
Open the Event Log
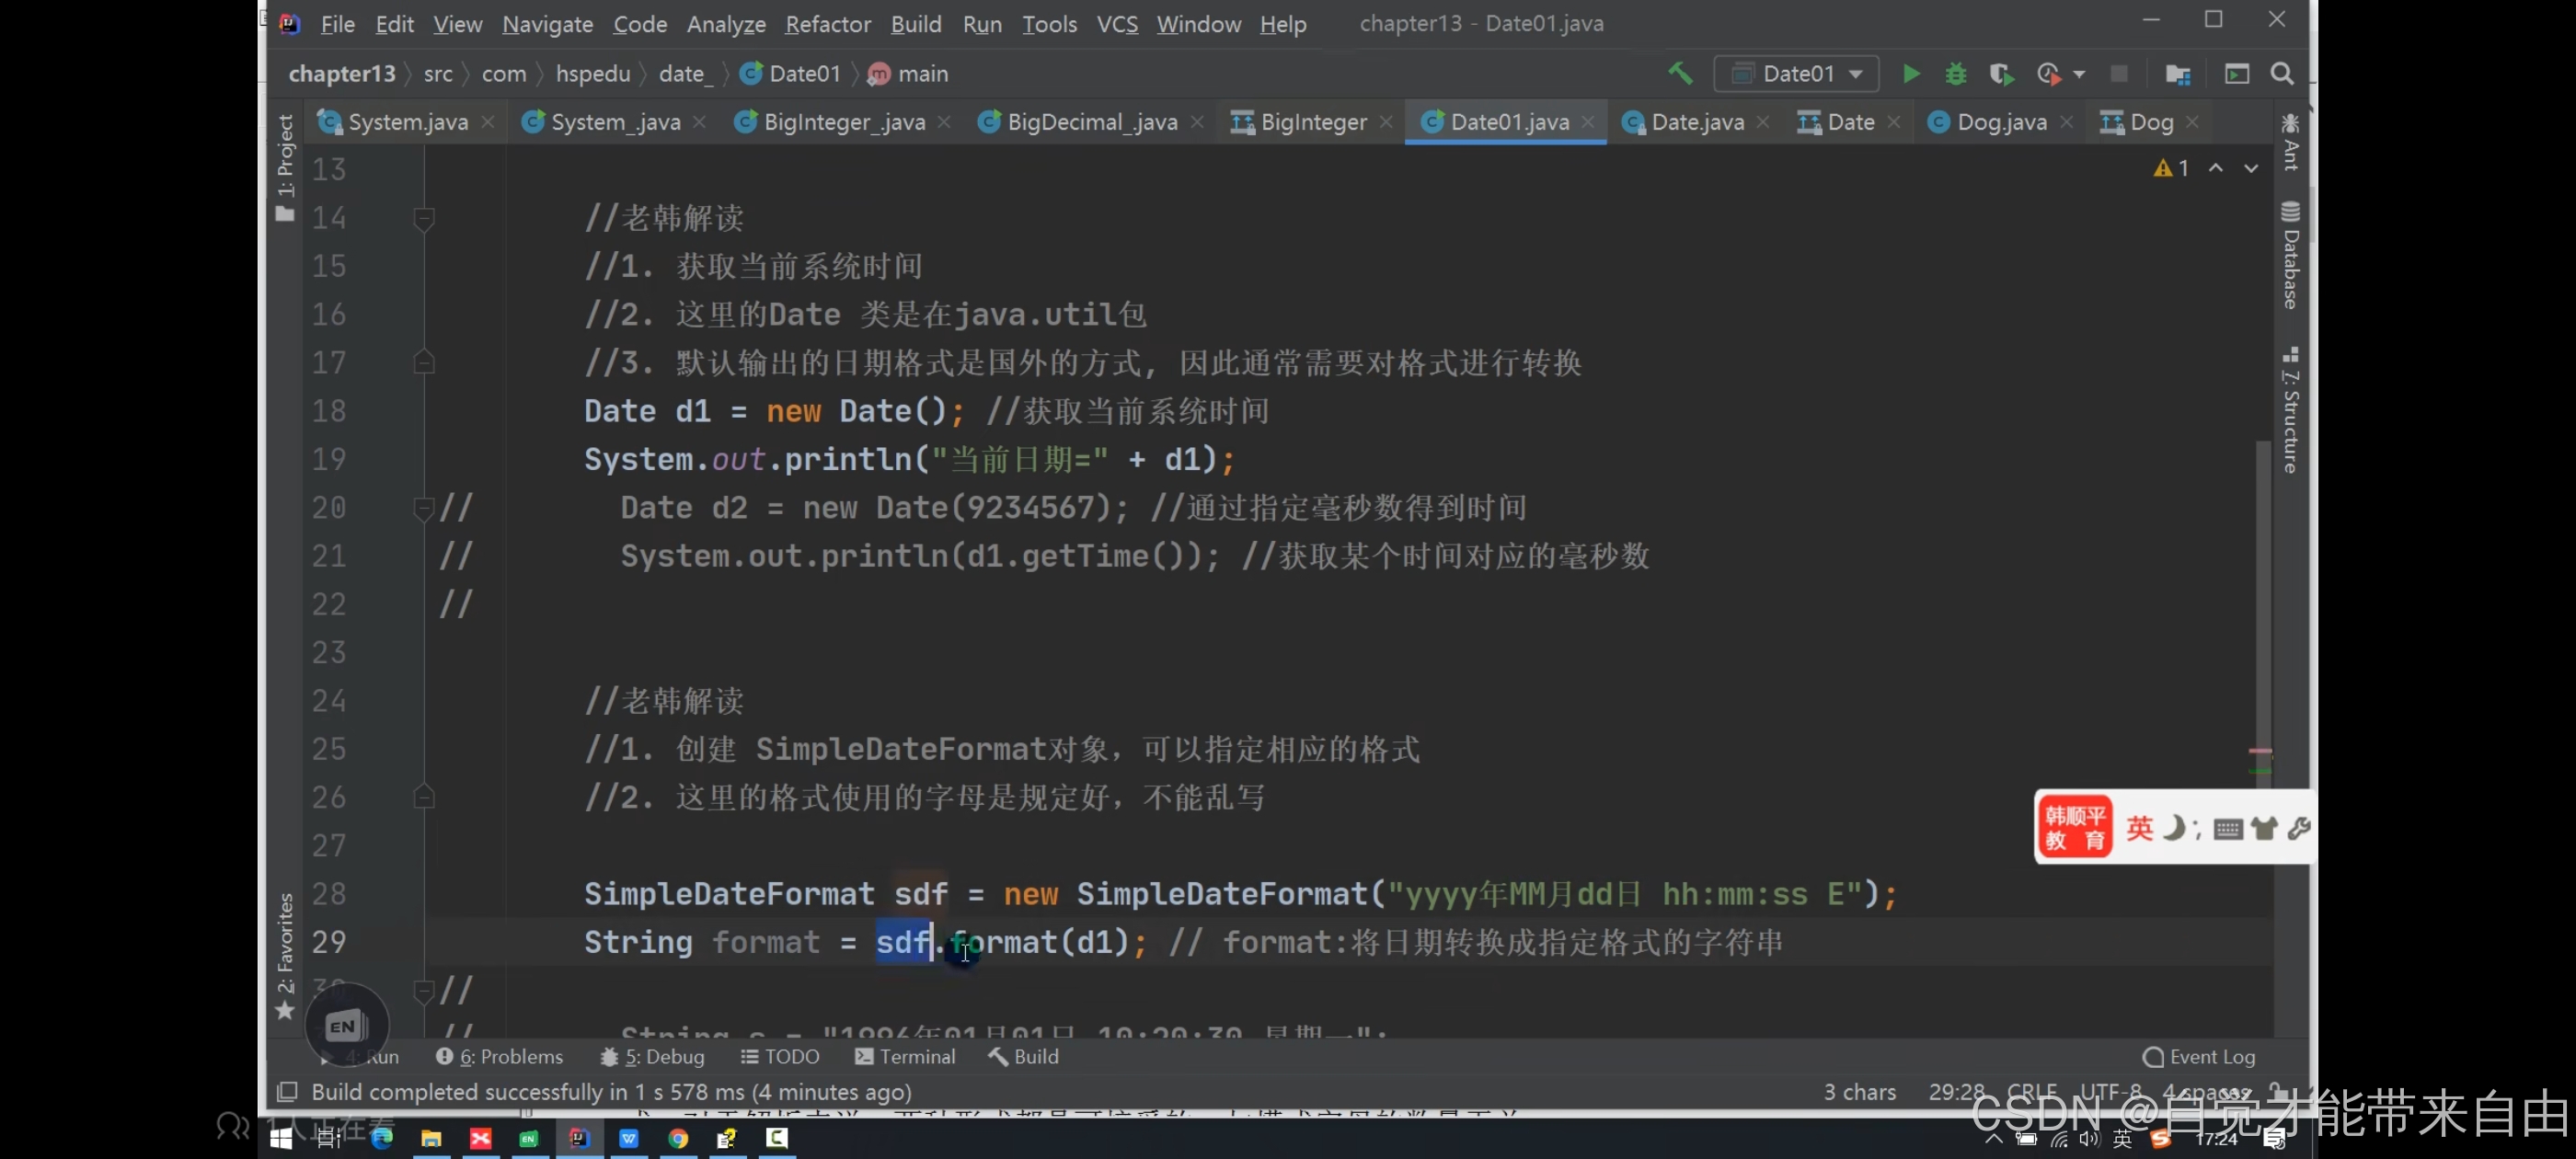tap(2198, 1056)
